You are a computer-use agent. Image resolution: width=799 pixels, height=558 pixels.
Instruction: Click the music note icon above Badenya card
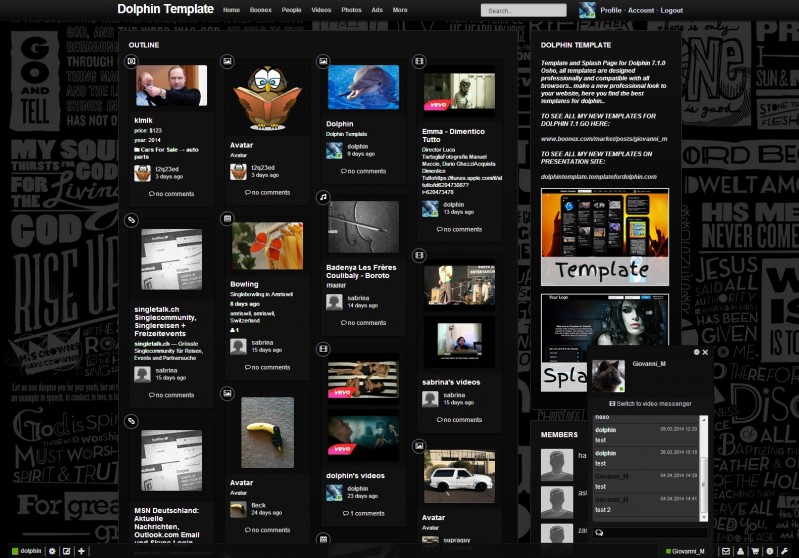coord(323,197)
